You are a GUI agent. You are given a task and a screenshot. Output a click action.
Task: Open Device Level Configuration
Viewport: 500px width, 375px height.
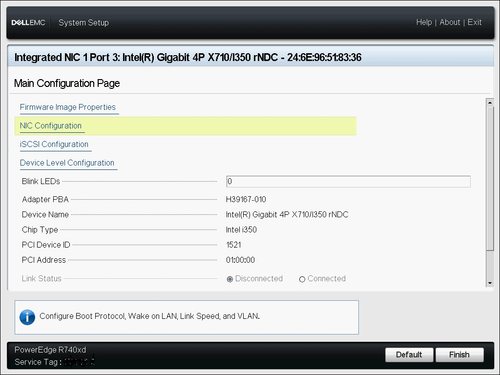(x=67, y=163)
